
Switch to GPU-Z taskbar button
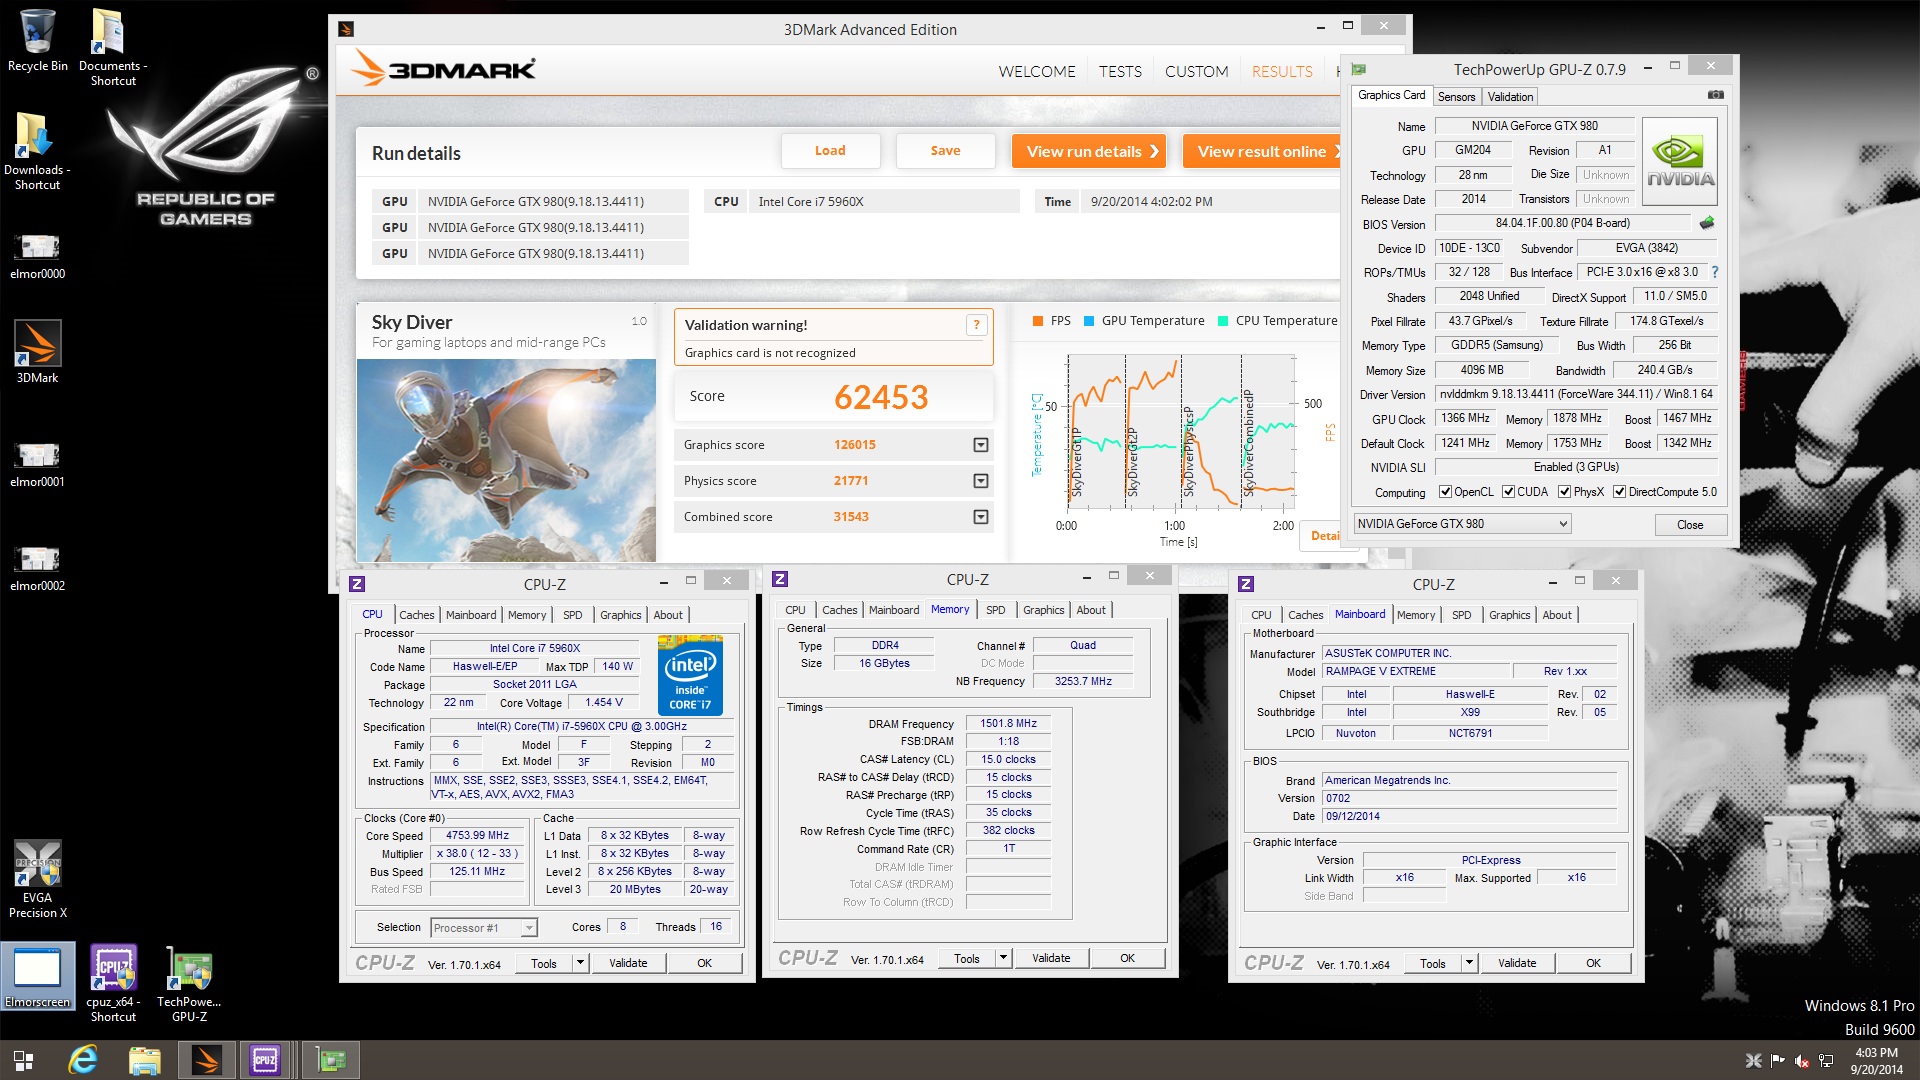[330, 1060]
